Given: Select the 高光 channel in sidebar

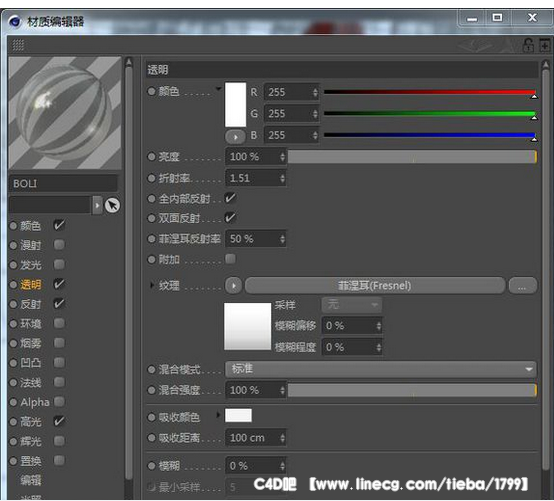Looking at the screenshot, I should 30,422.
